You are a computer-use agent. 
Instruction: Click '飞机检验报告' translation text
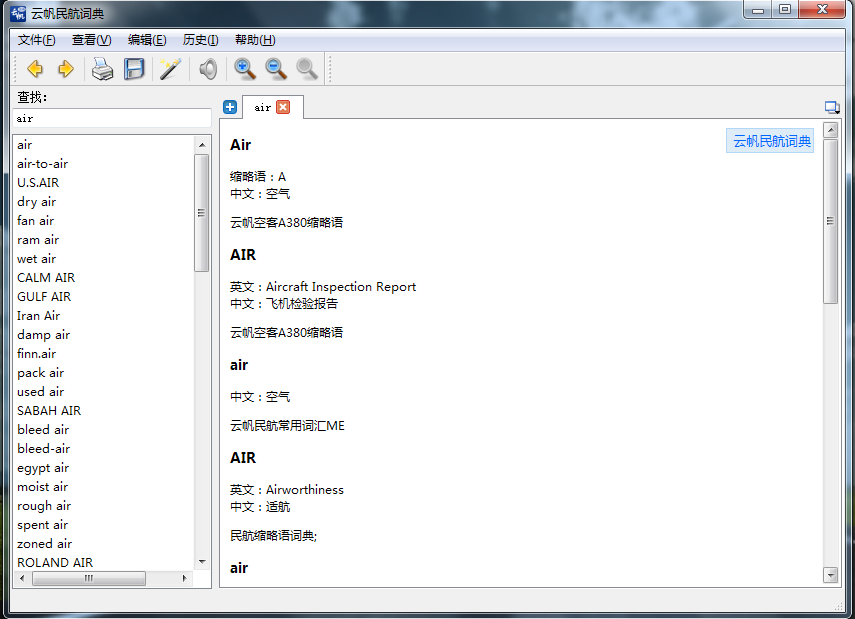[x=302, y=304]
